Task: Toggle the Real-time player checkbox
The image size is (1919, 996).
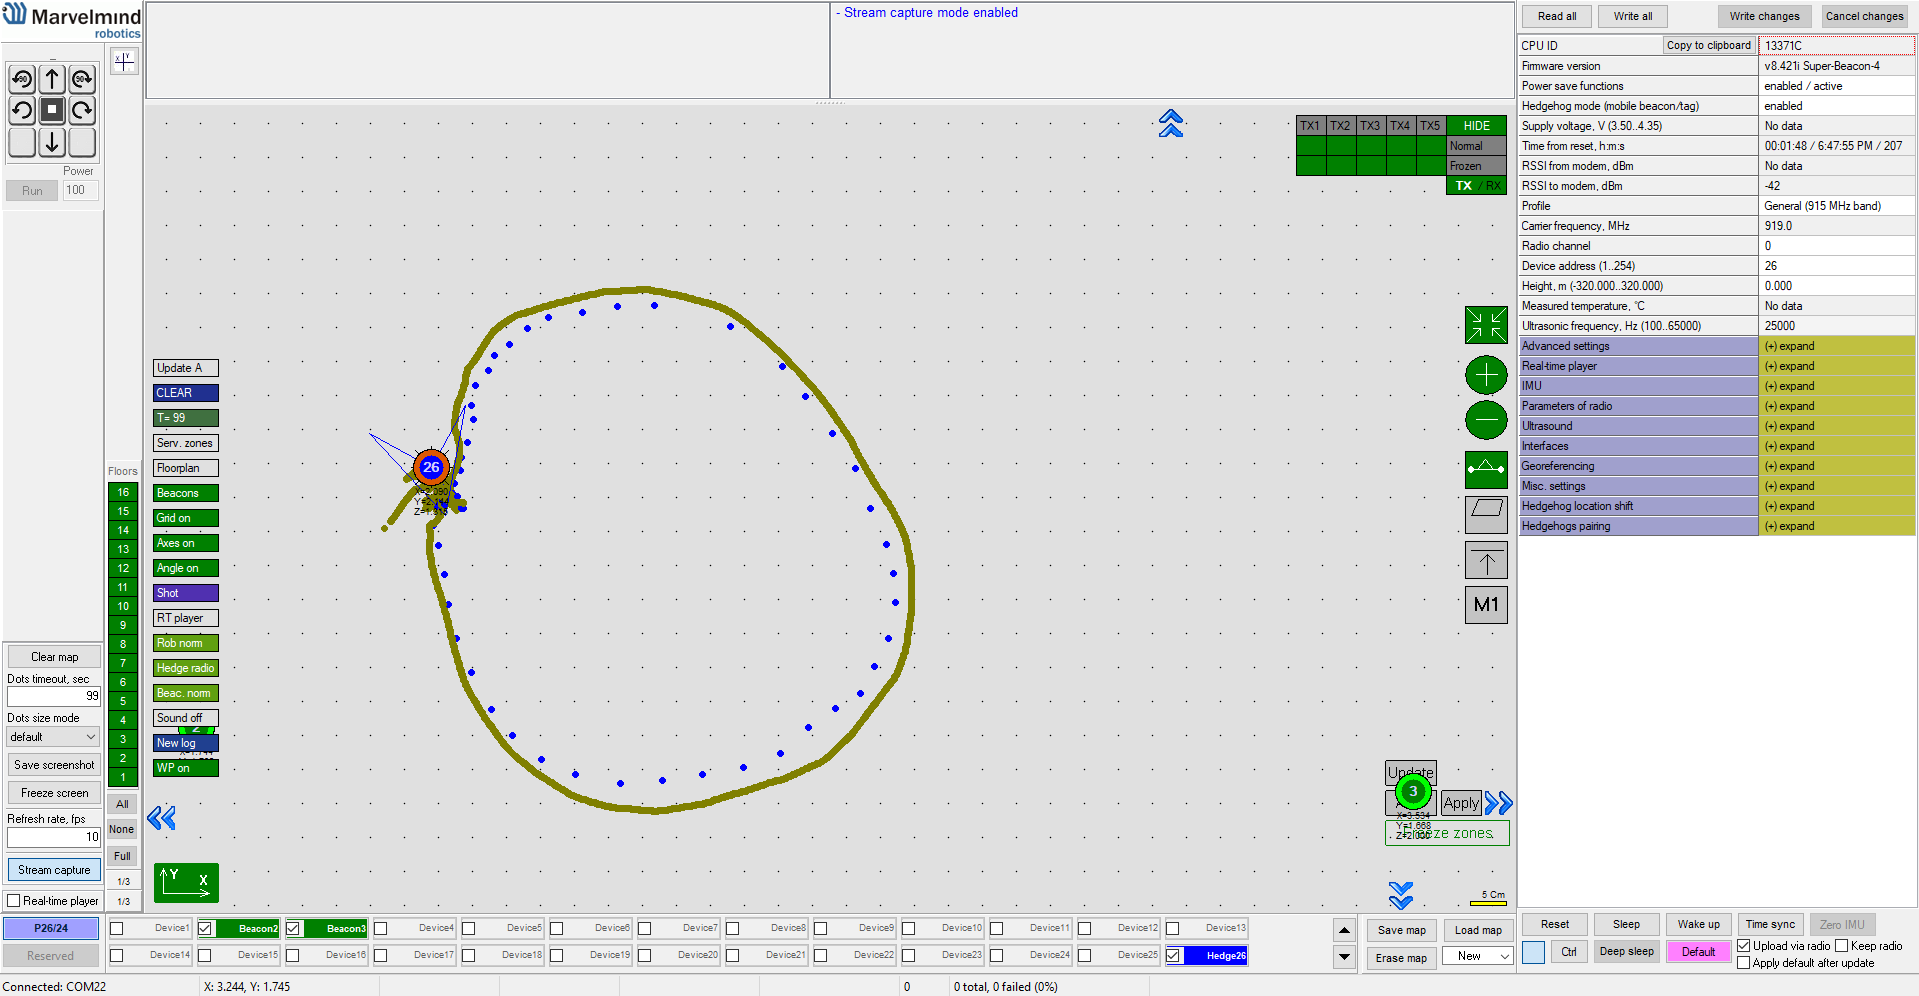Action: (x=14, y=901)
